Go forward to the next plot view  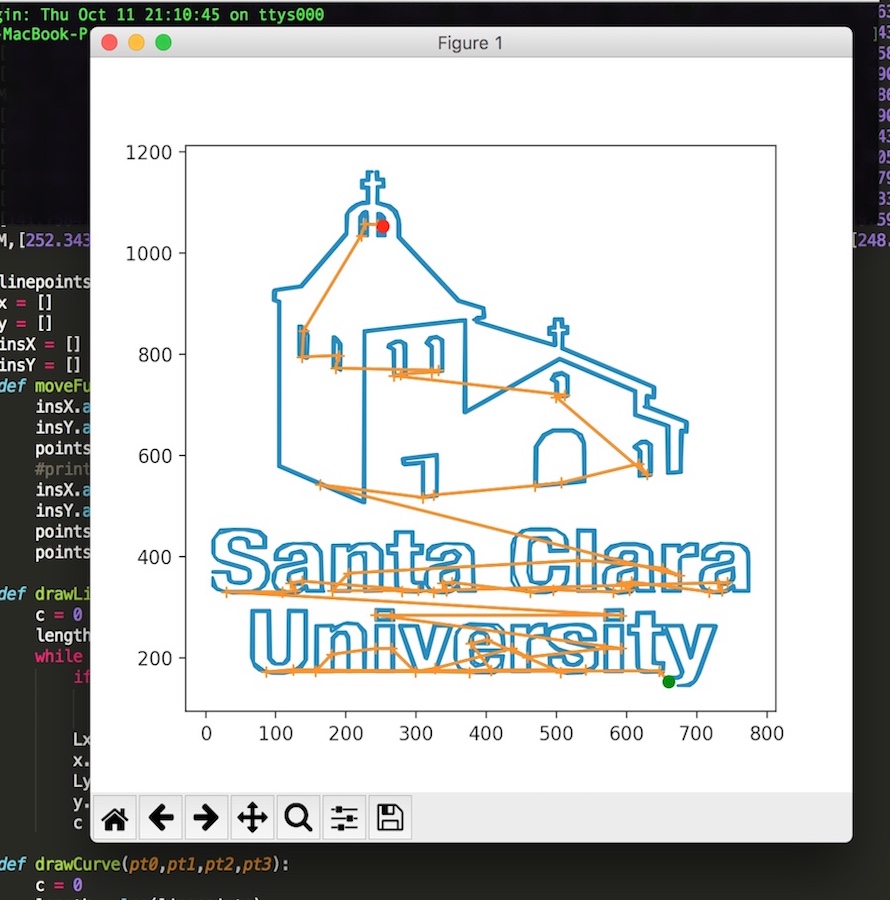206,819
